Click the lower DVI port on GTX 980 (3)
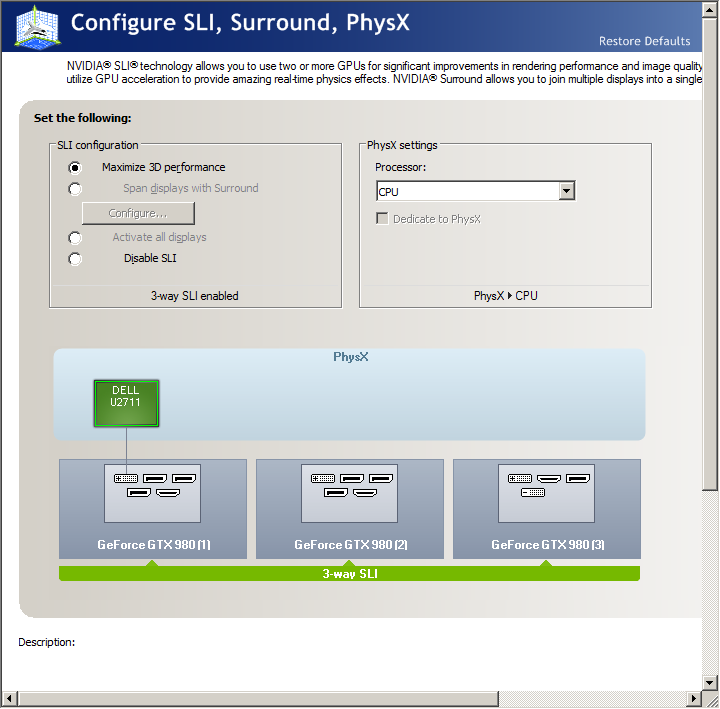720x709 pixels. click(x=533, y=493)
